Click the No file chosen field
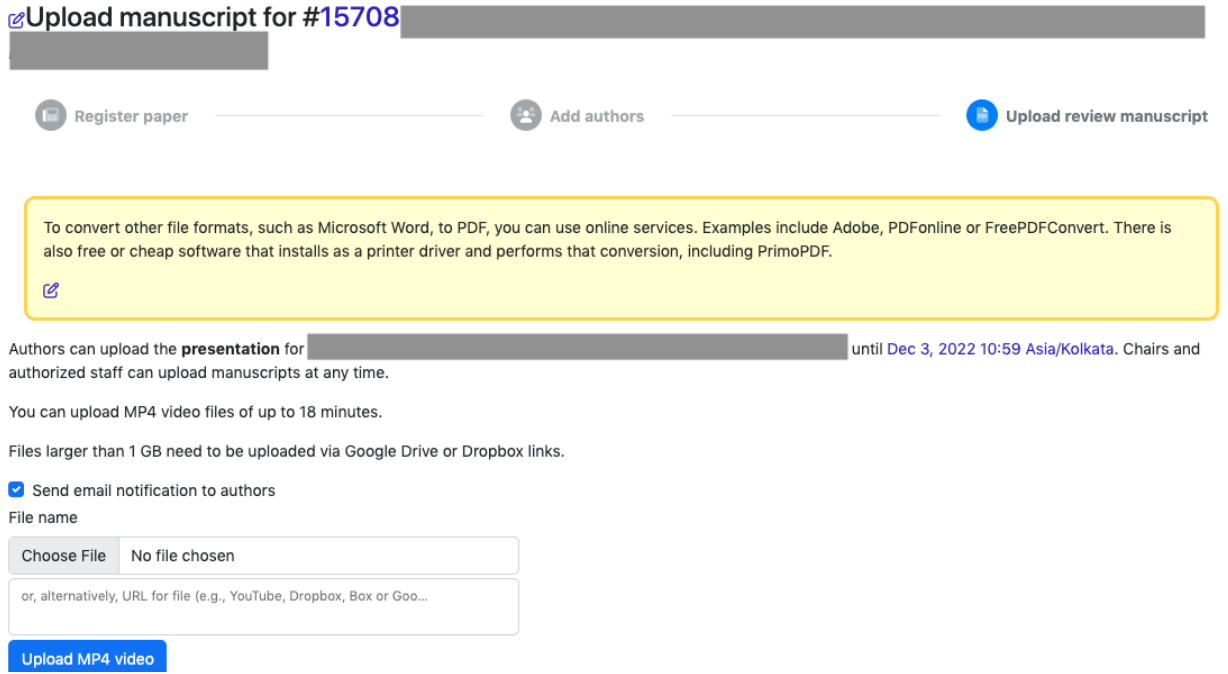Screen dimensions: 1228x674 [318, 556]
